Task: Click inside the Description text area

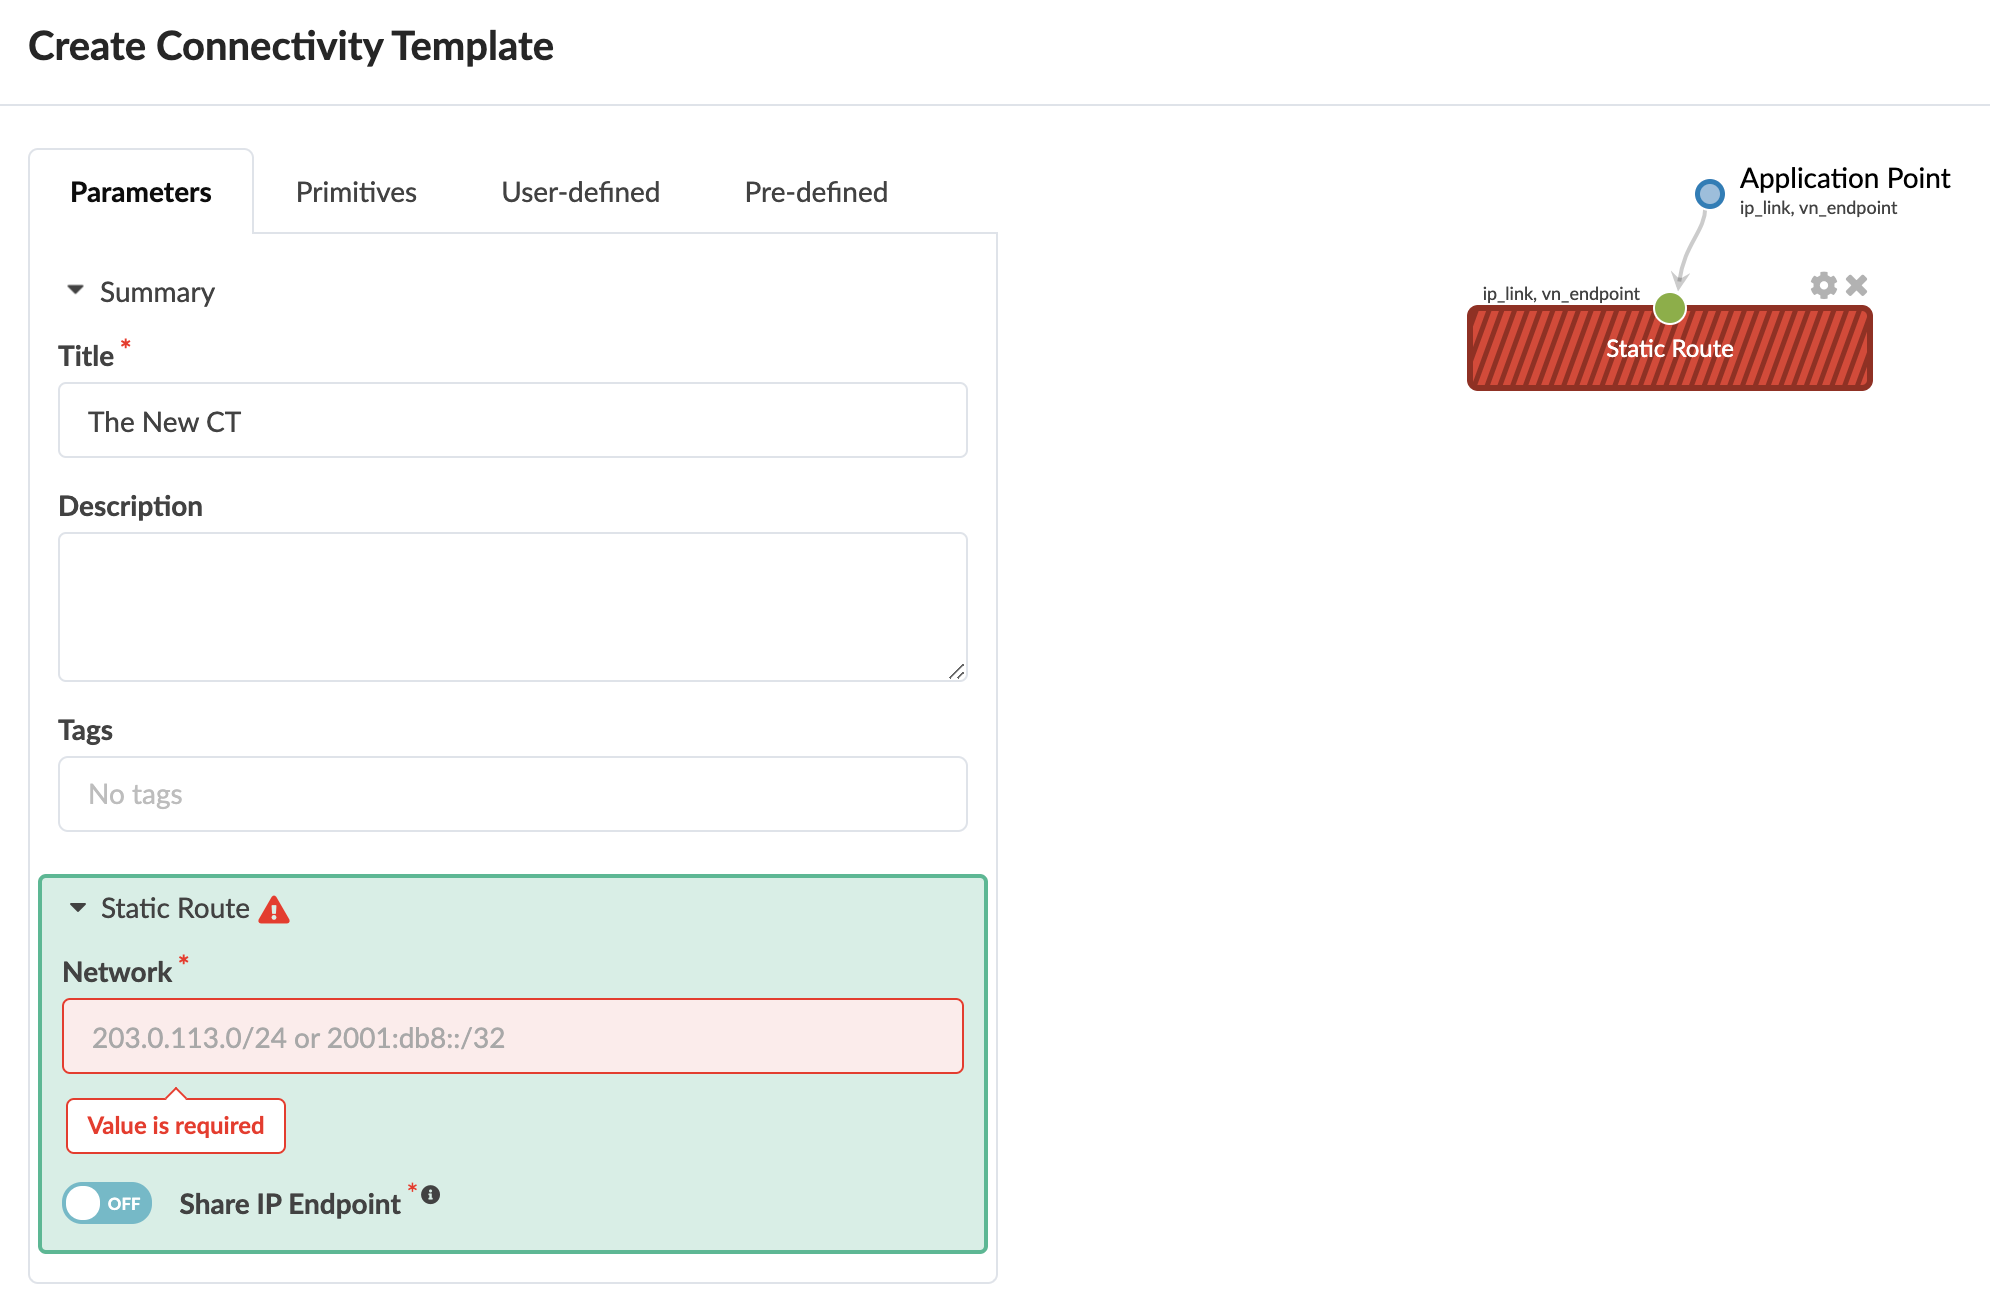Action: (x=512, y=606)
